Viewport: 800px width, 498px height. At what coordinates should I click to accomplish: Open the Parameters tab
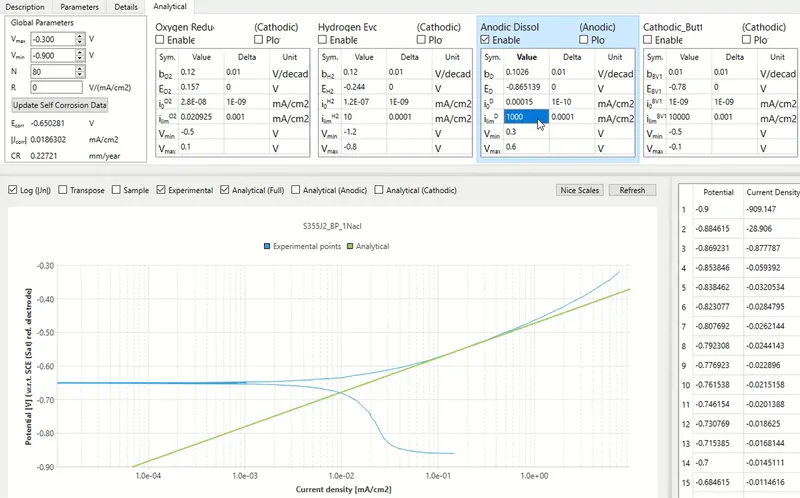coord(81,6)
